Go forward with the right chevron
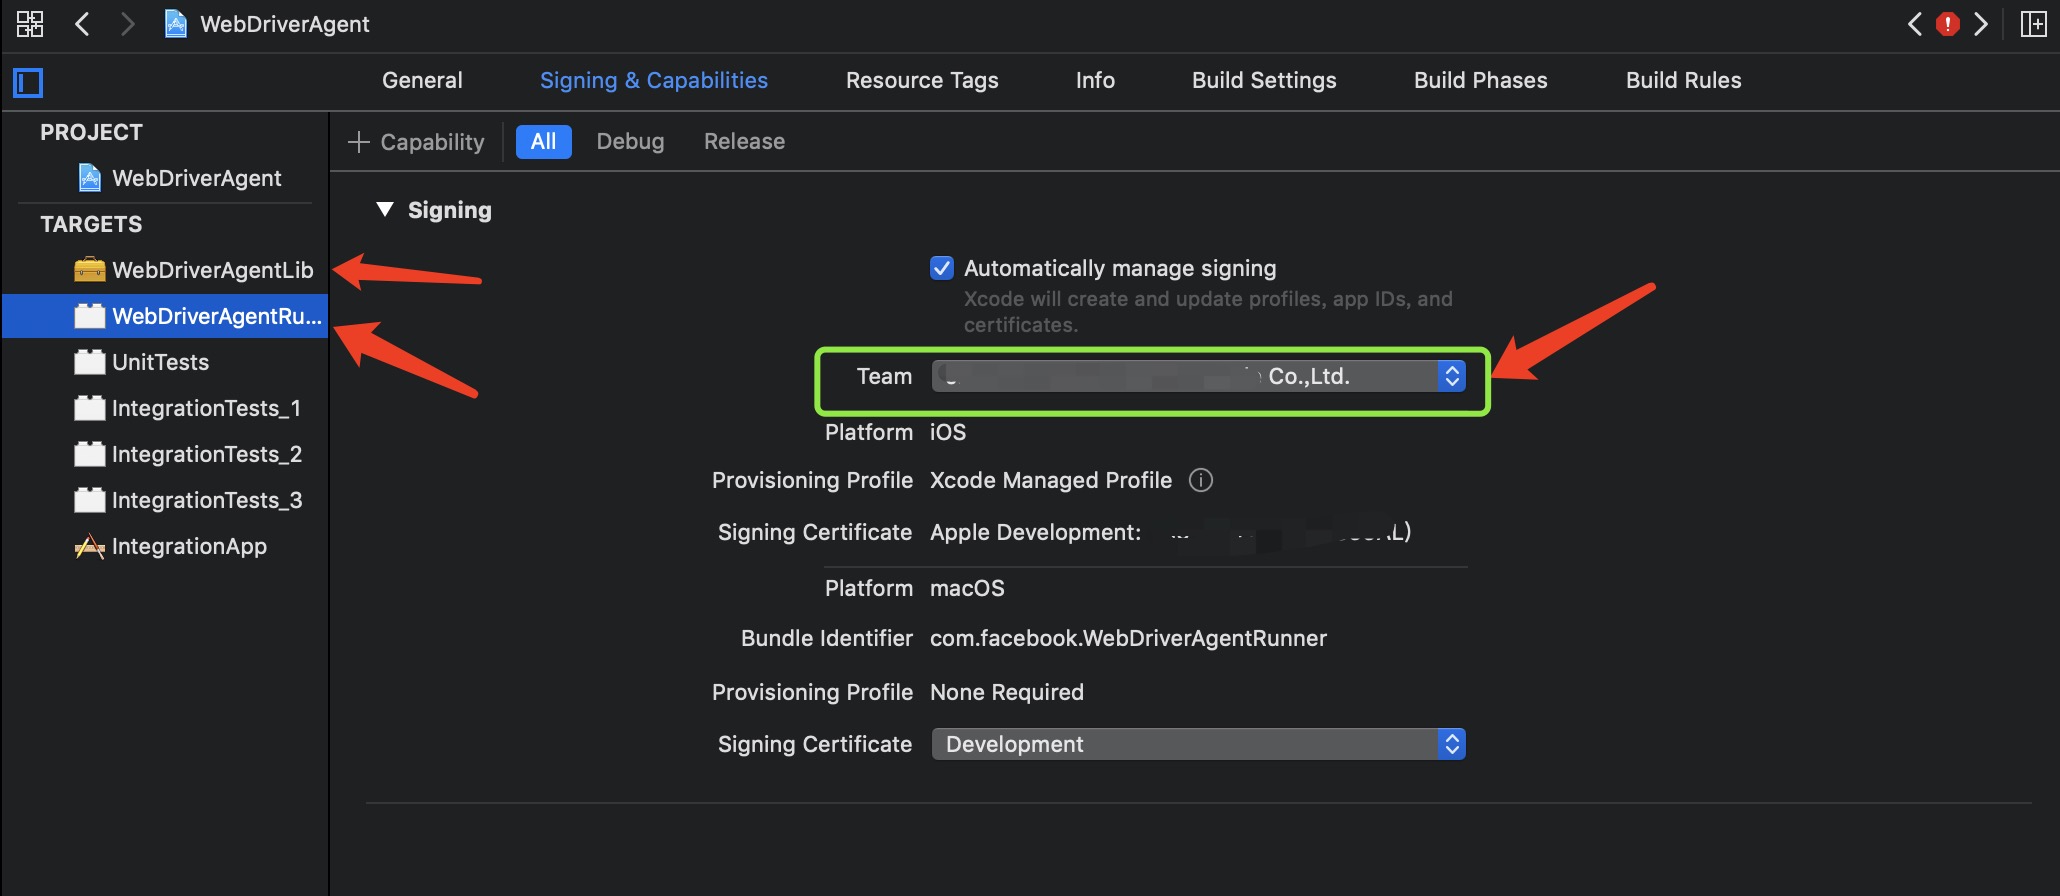This screenshot has height=896, width=2060. 127,24
